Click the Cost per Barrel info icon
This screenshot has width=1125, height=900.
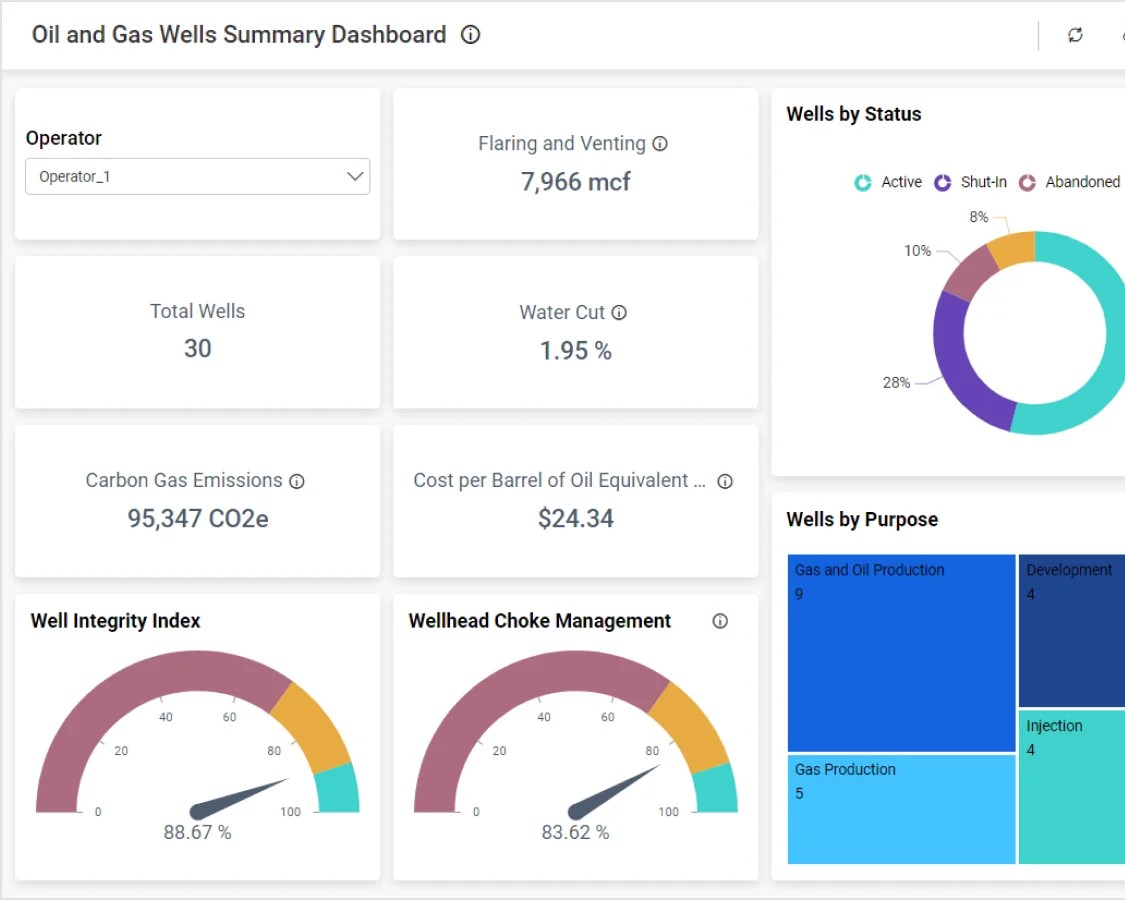725,481
